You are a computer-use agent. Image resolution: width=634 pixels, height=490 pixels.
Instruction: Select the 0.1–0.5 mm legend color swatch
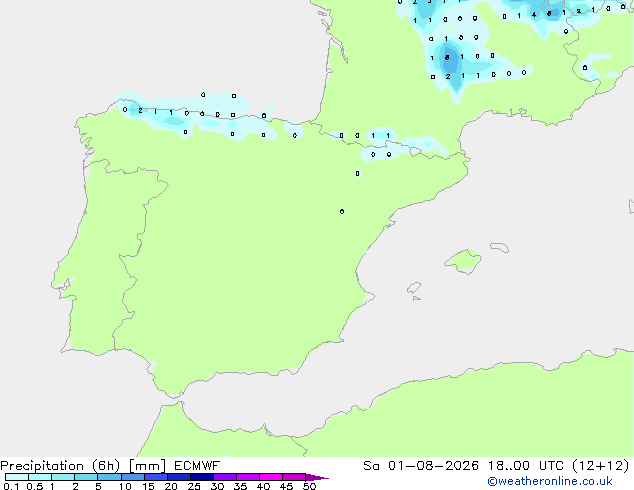17,477
